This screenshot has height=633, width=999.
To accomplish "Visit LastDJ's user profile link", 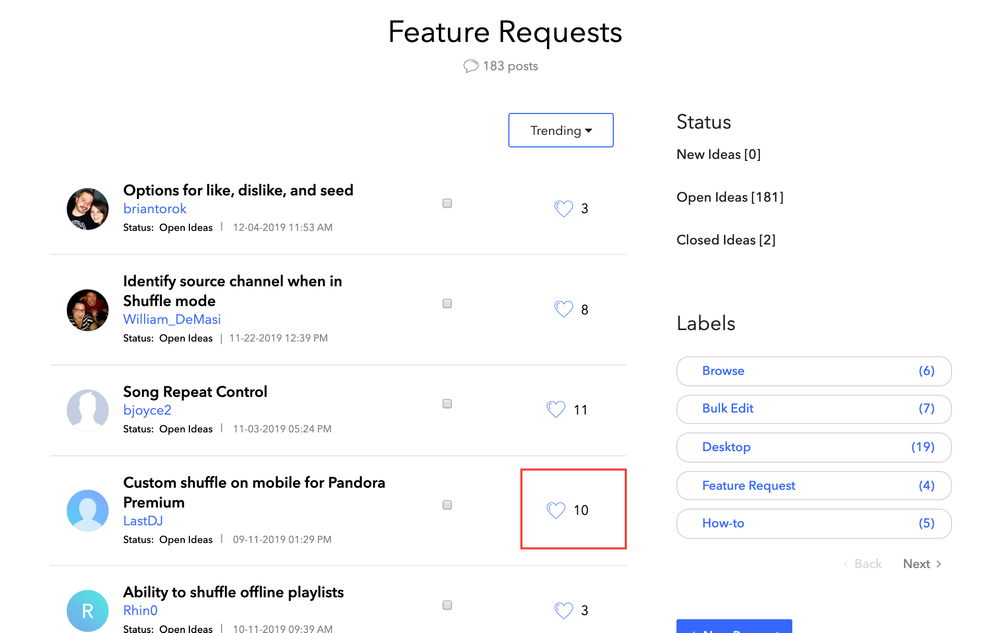I will tap(143, 521).
